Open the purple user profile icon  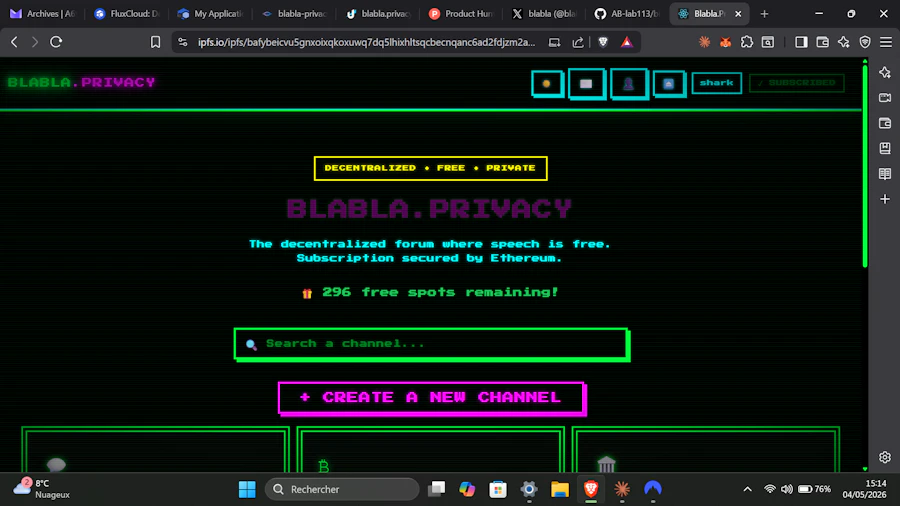629,84
